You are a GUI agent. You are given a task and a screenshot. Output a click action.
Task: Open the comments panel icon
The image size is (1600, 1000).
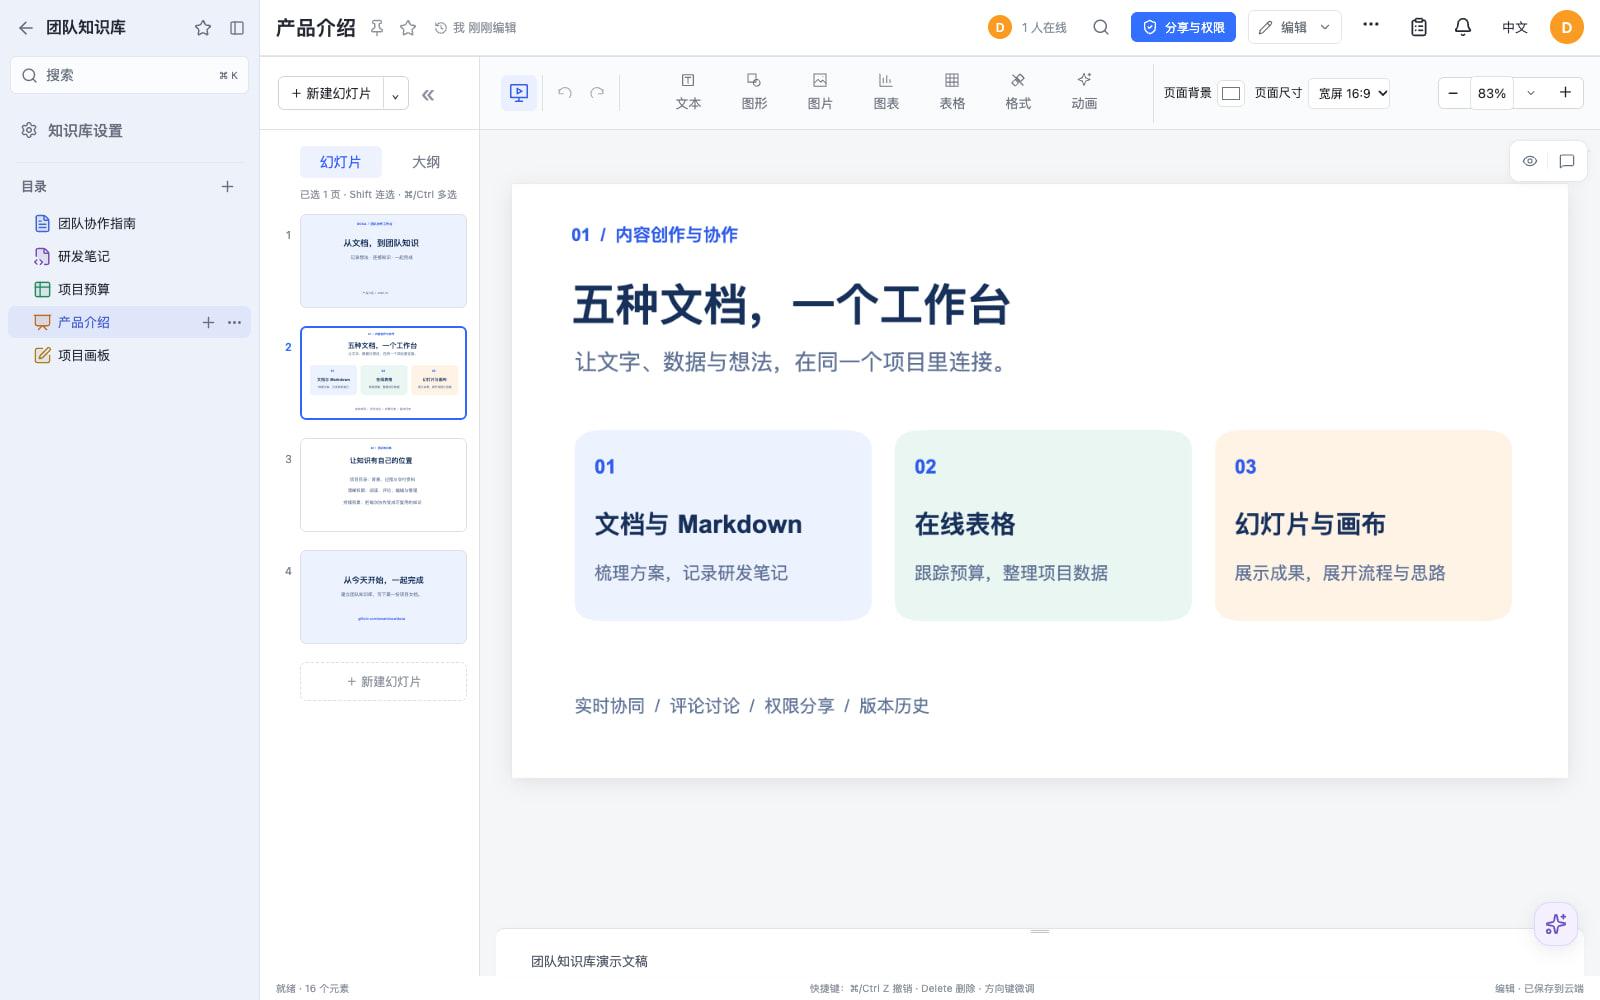pyautogui.click(x=1567, y=161)
